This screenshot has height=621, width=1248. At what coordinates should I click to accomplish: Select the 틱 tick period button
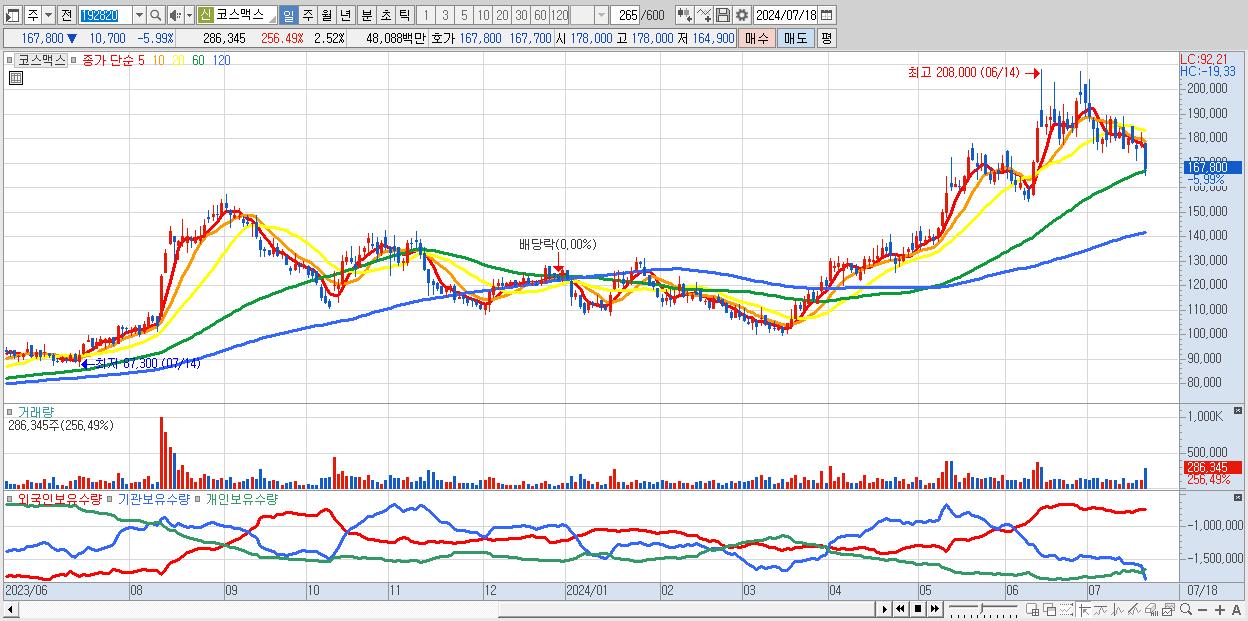coord(404,15)
